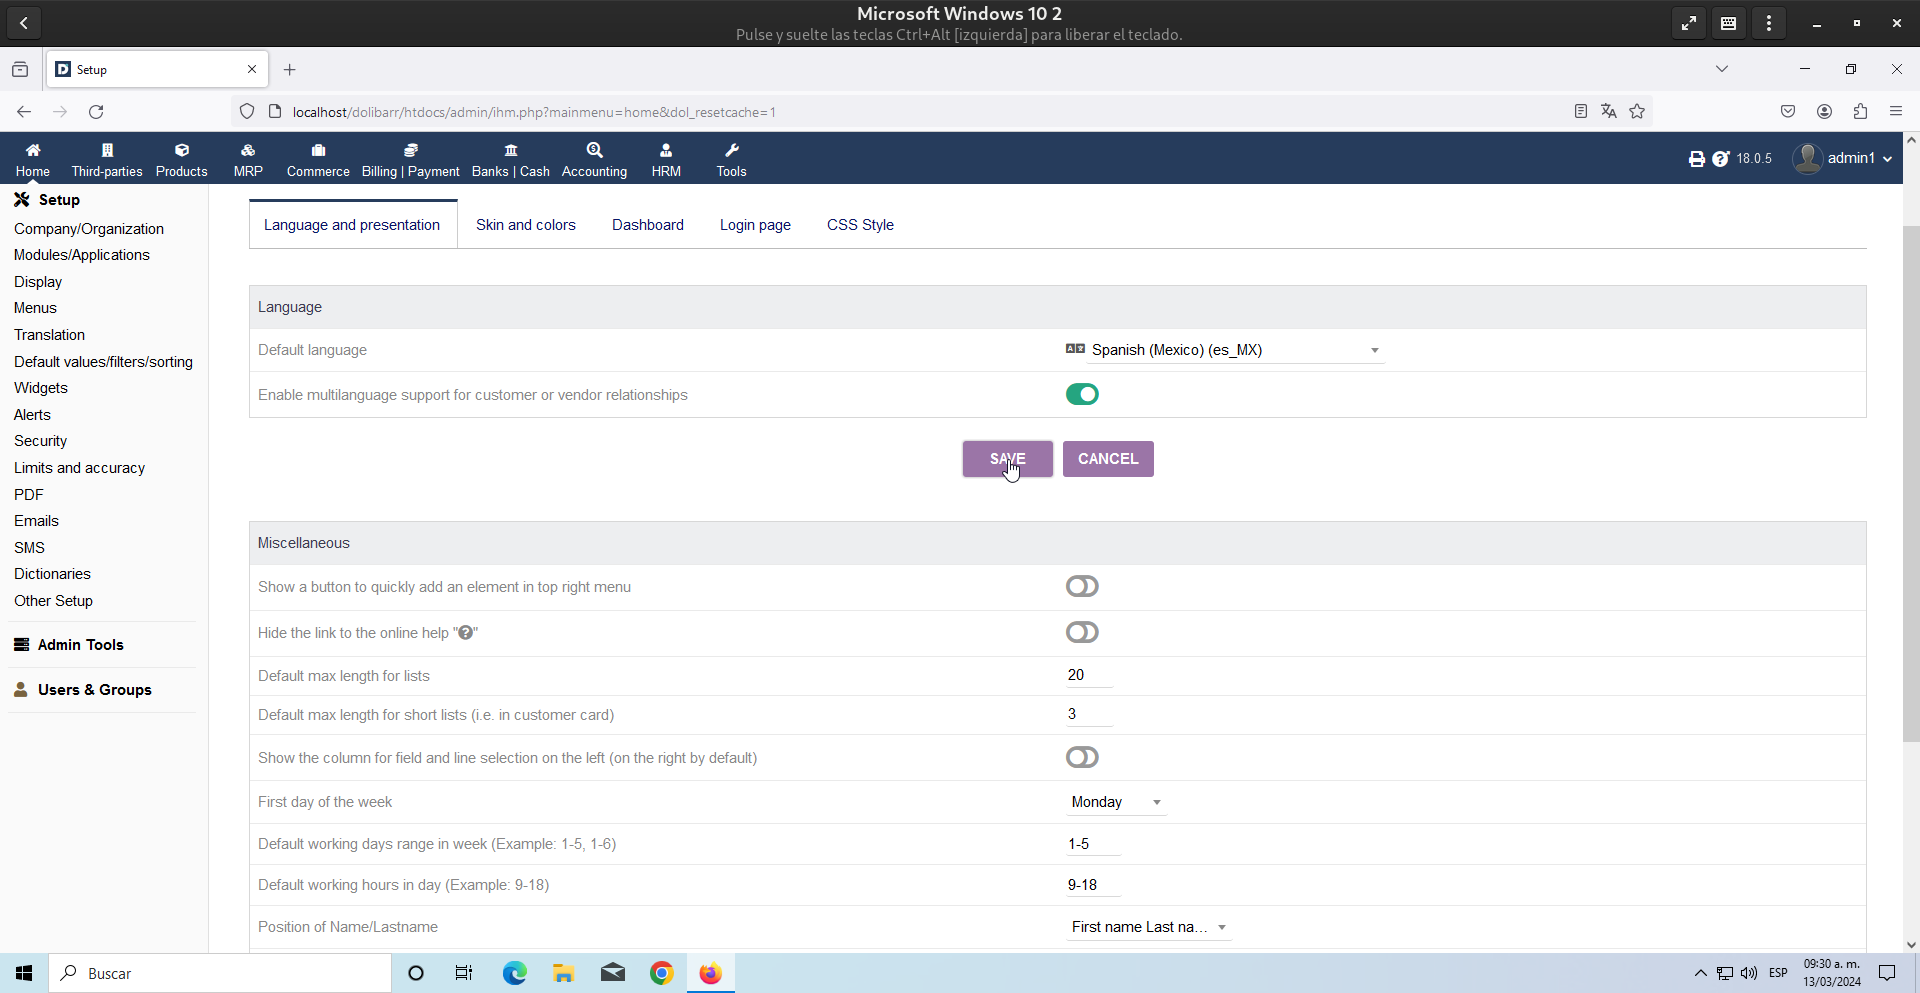Image resolution: width=1920 pixels, height=993 pixels.
Task: Enable quick add button in top right menu
Action: [x=1082, y=587]
